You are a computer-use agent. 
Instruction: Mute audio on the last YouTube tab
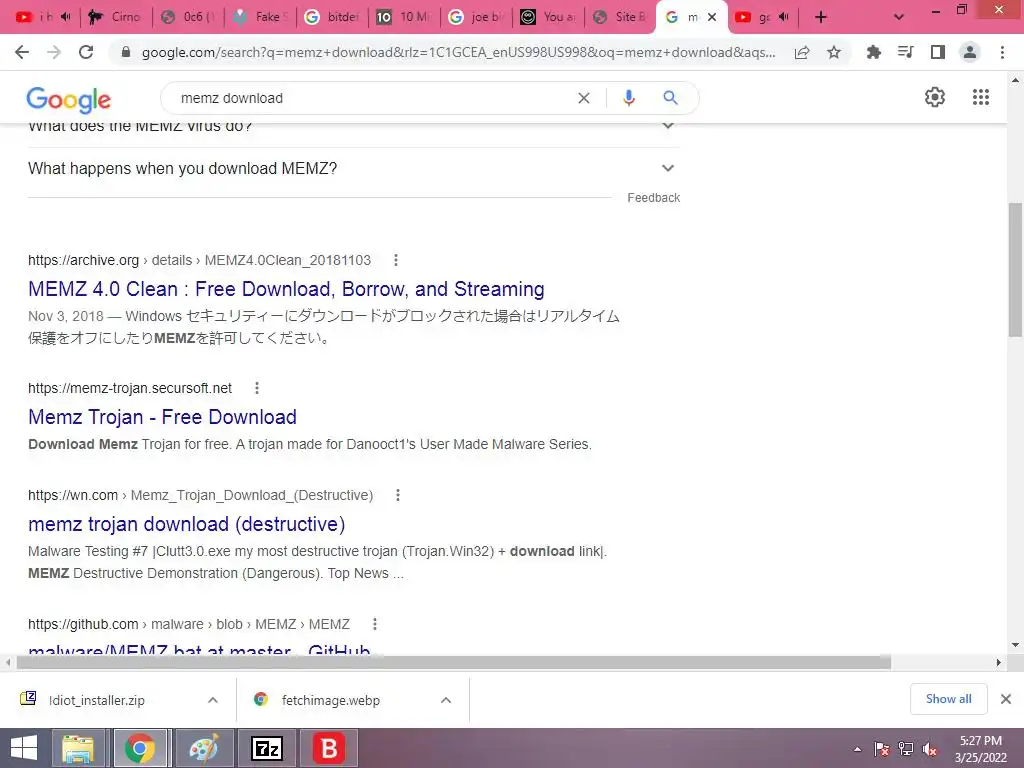pyautogui.click(x=784, y=17)
